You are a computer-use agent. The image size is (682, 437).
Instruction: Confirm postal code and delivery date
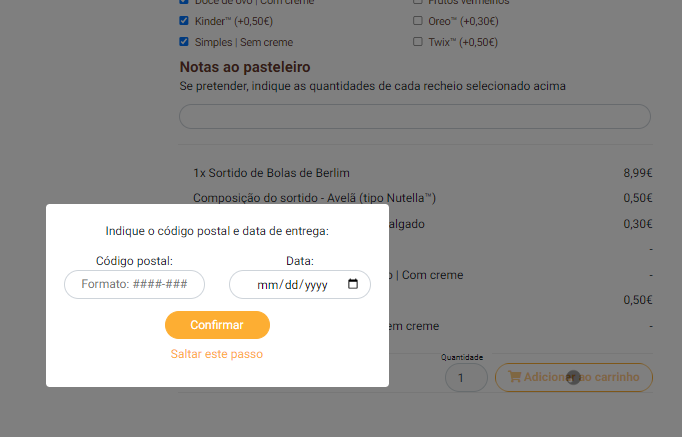217,325
